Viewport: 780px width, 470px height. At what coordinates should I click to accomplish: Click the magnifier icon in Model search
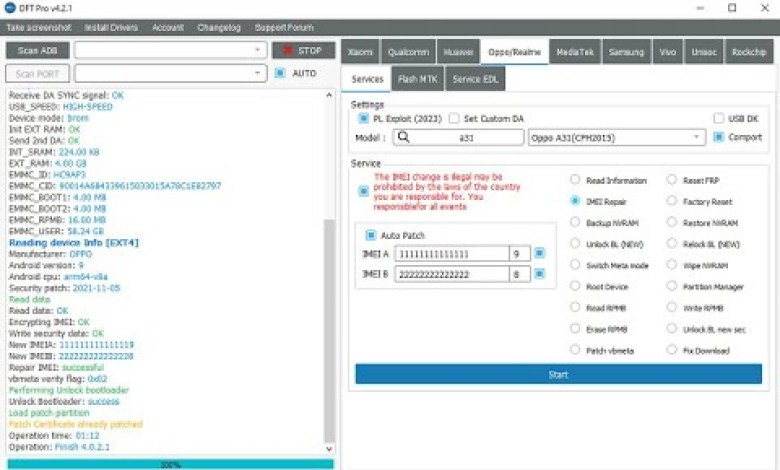tap(403, 137)
